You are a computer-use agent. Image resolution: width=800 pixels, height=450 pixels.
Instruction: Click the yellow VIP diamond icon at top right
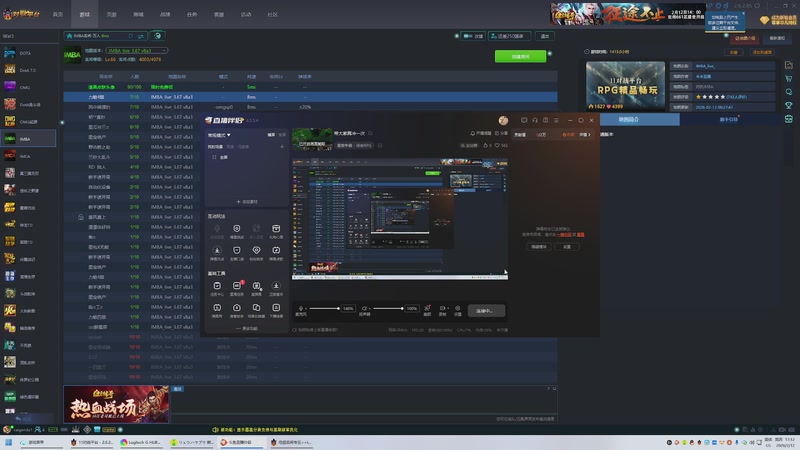pos(764,20)
